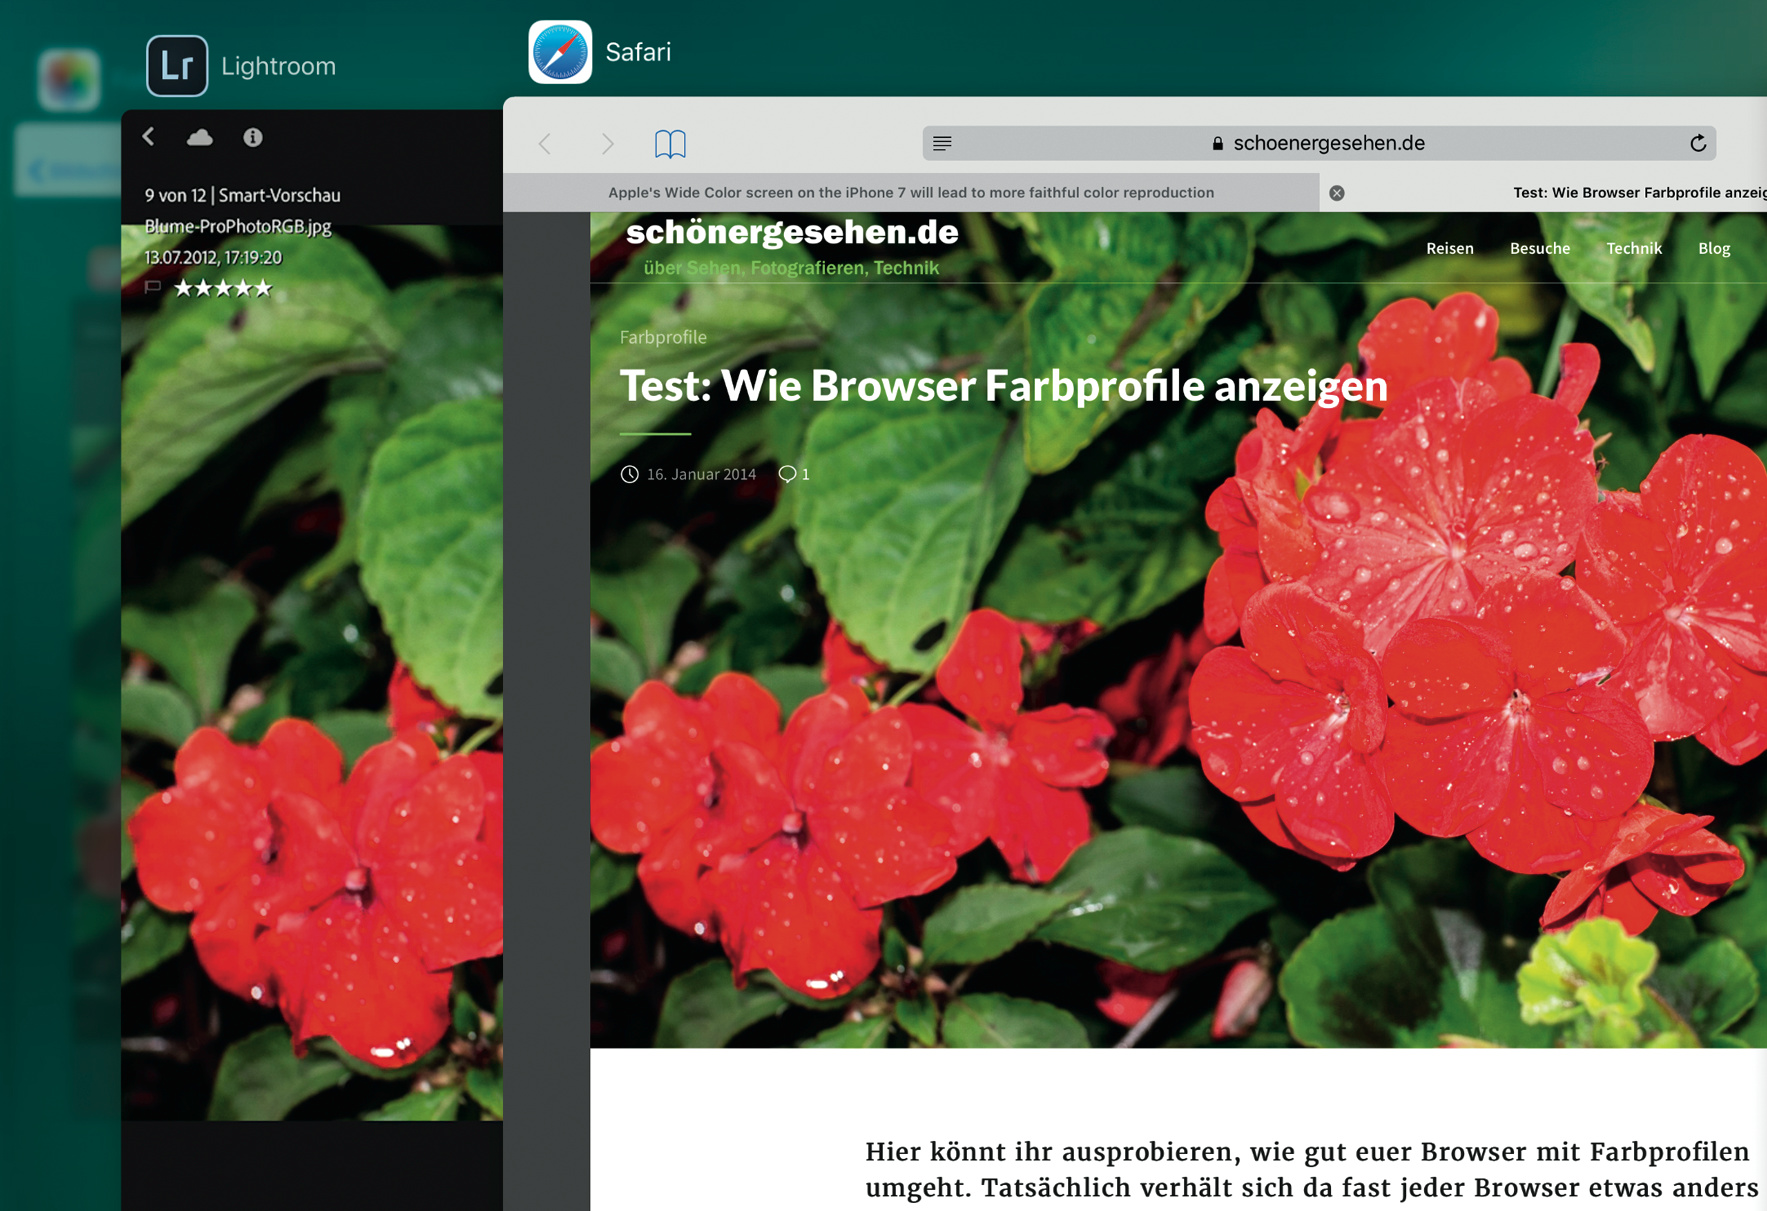Open the Lightroom app icon
The width and height of the screenshot is (1767, 1211).
click(x=177, y=66)
